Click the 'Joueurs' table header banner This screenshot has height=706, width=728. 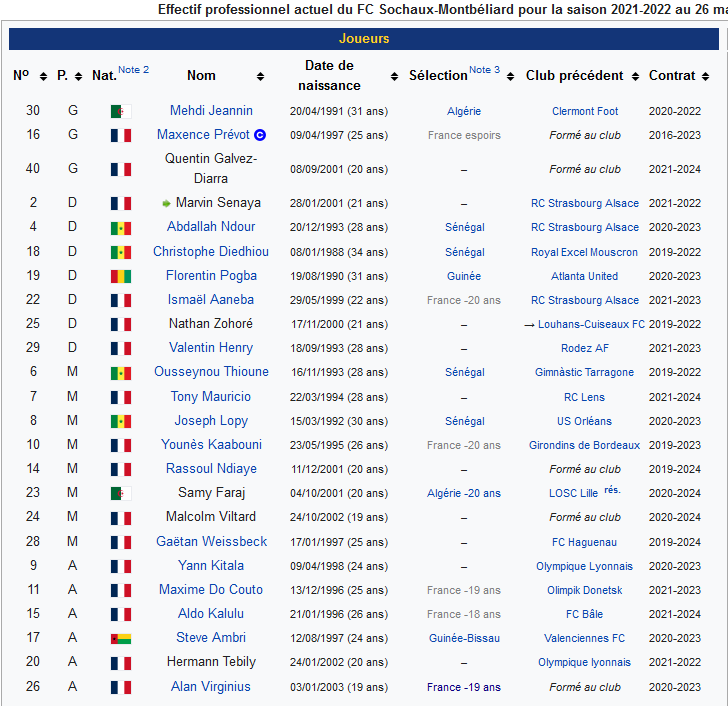(364, 39)
